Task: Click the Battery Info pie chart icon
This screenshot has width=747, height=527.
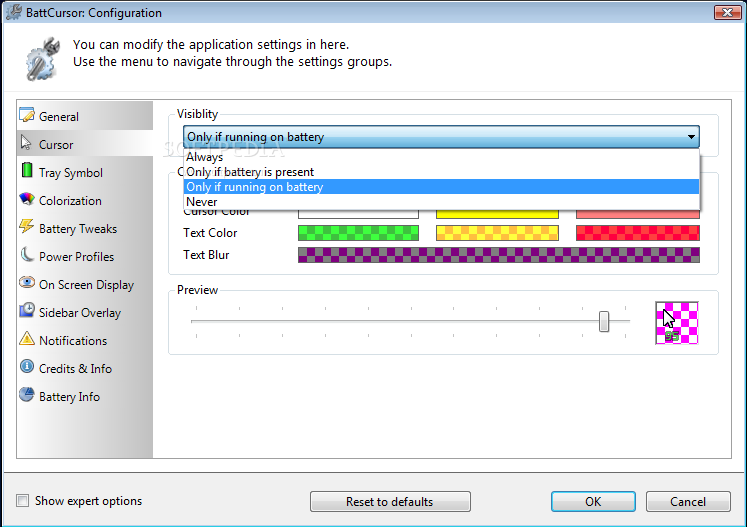Action: [27, 395]
